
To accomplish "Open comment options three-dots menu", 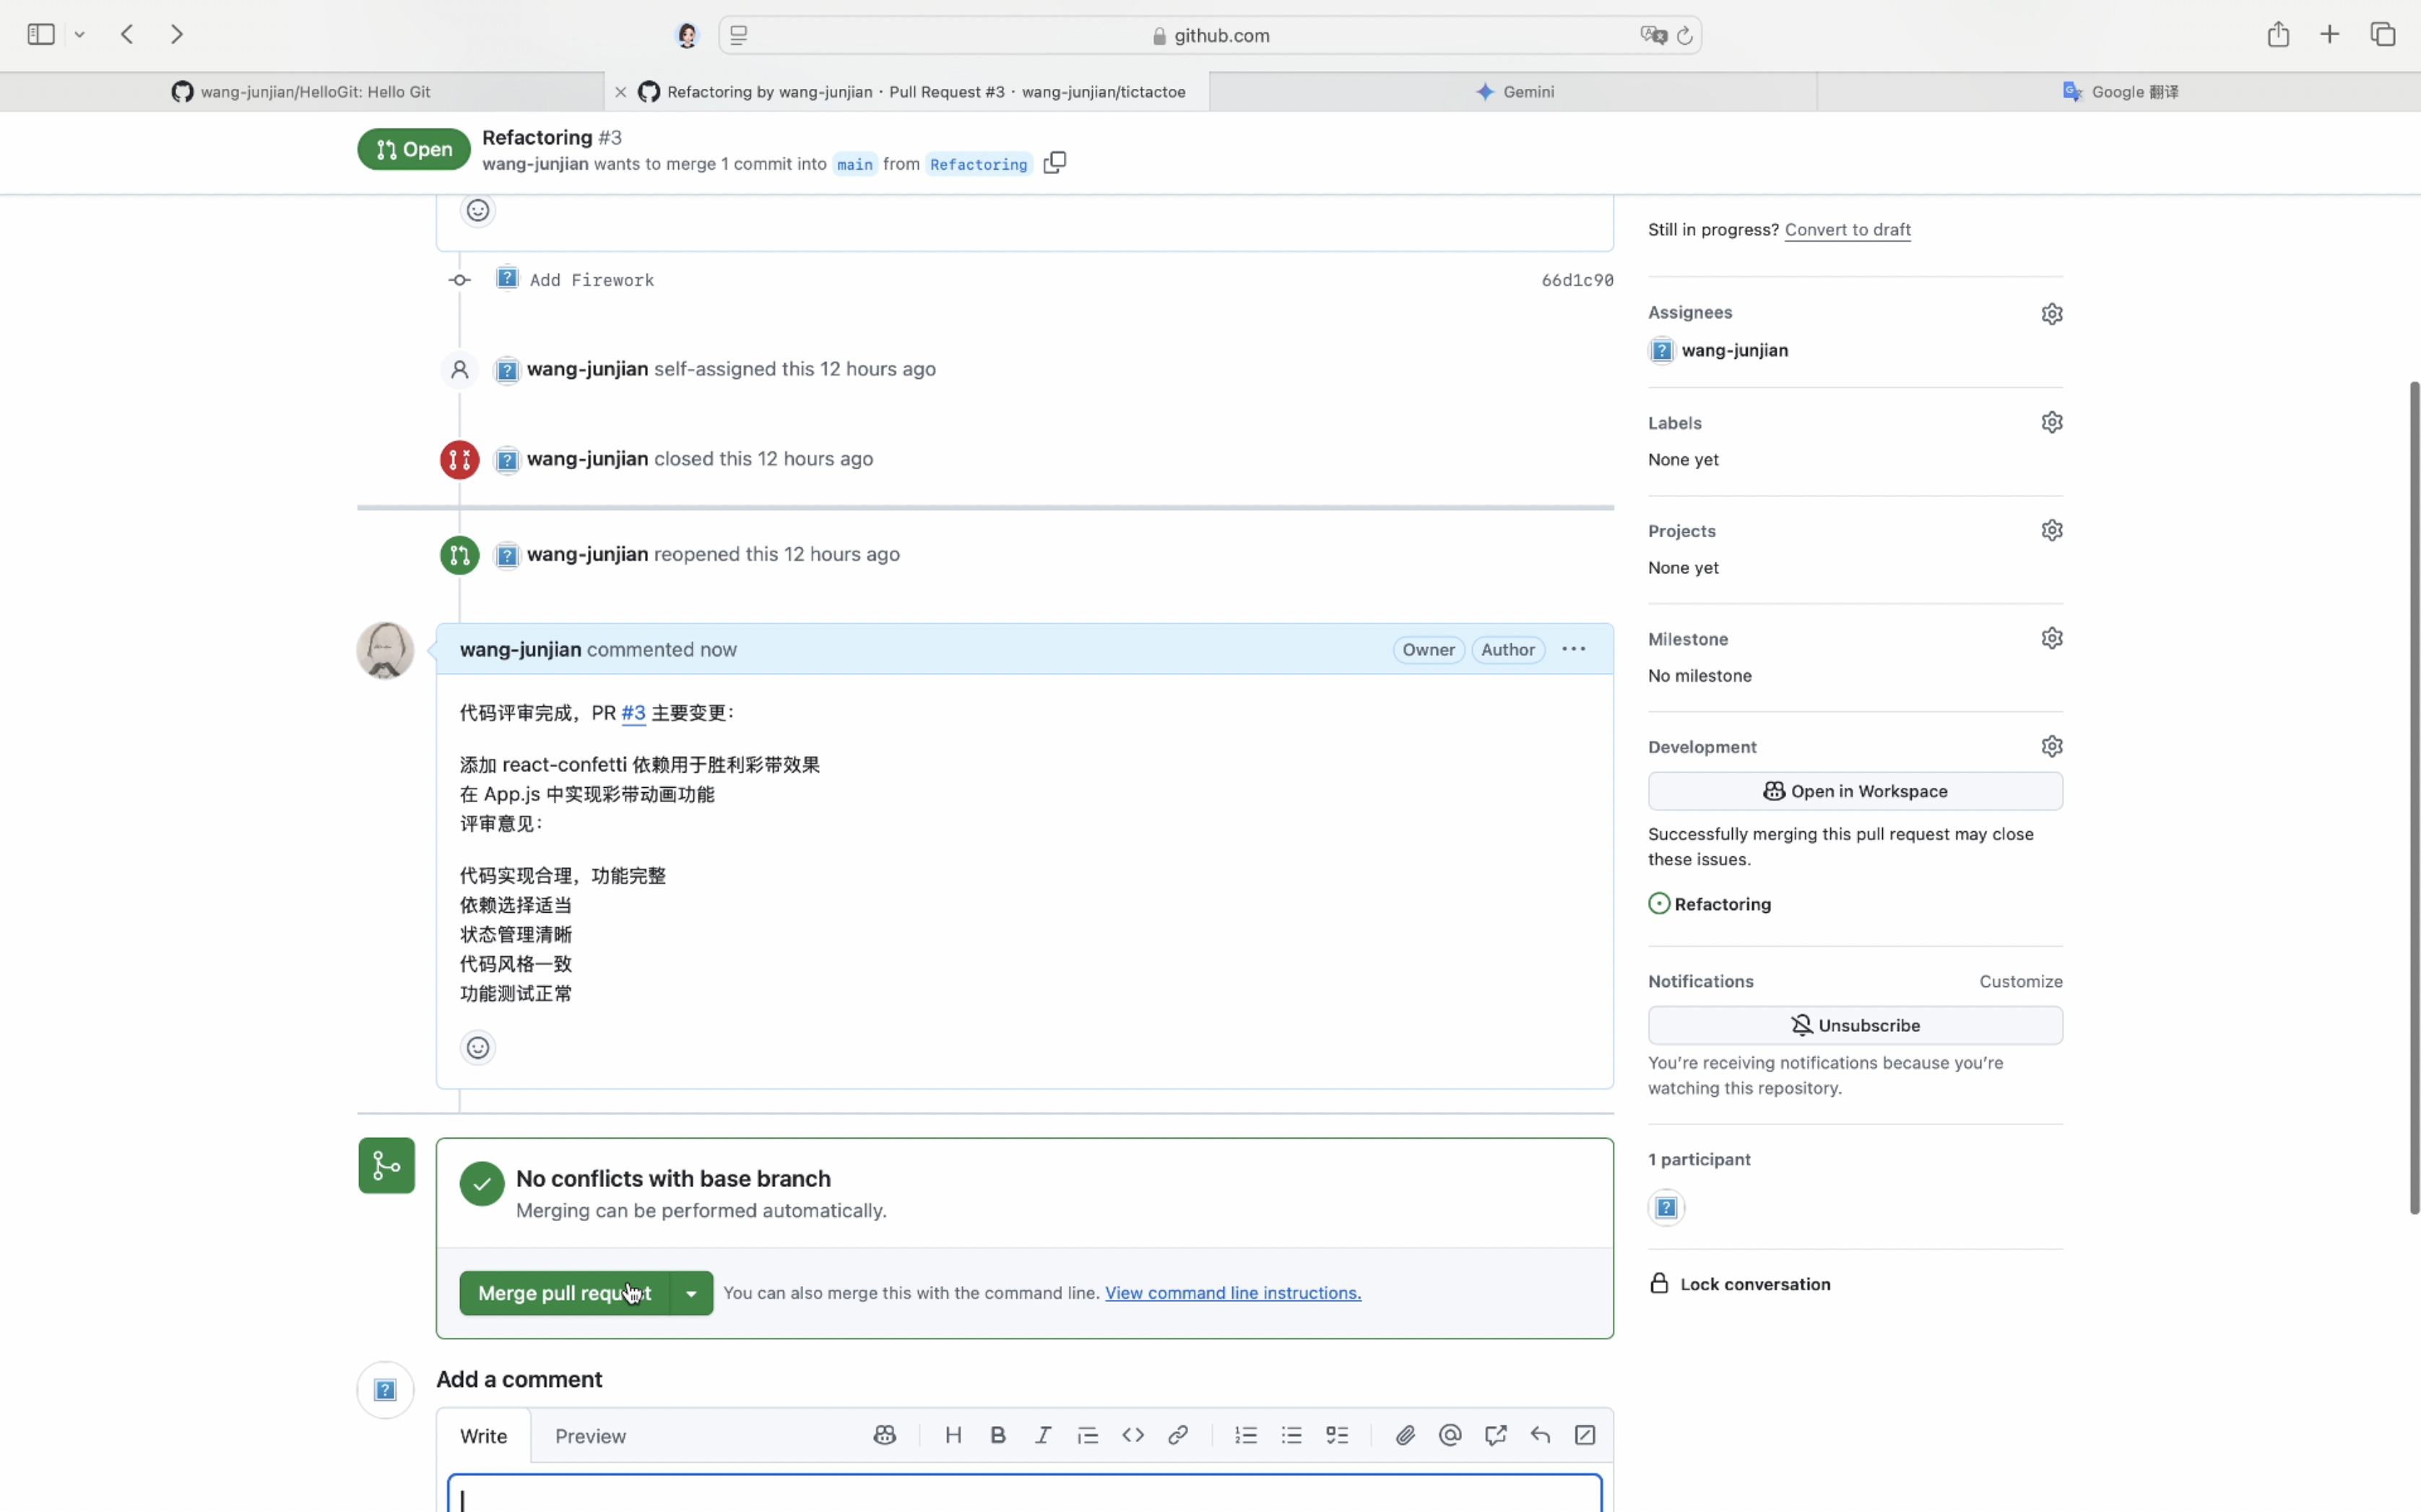I will [x=1573, y=649].
